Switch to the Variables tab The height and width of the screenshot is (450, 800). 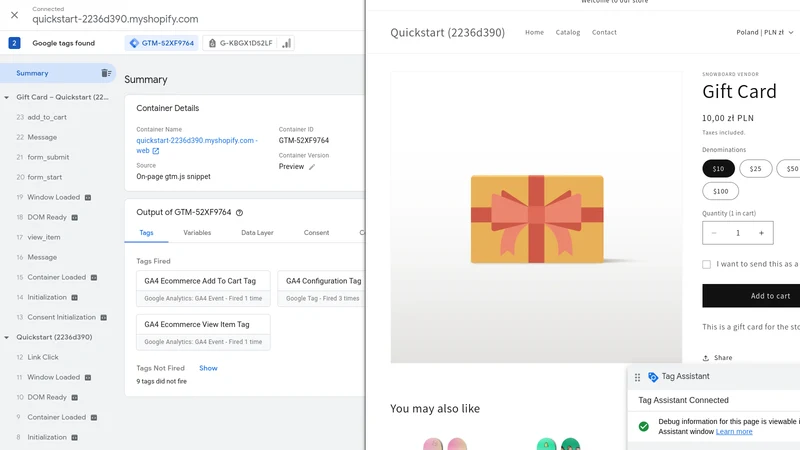[197, 233]
